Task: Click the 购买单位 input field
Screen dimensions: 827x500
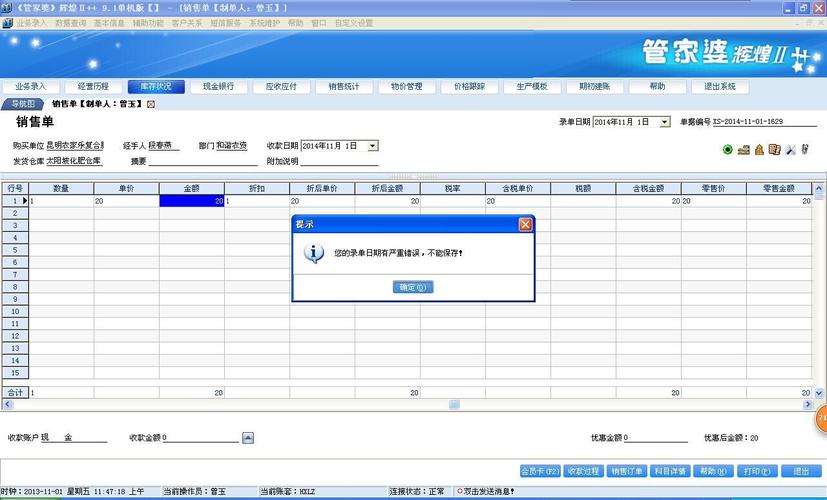Action: [75, 145]
